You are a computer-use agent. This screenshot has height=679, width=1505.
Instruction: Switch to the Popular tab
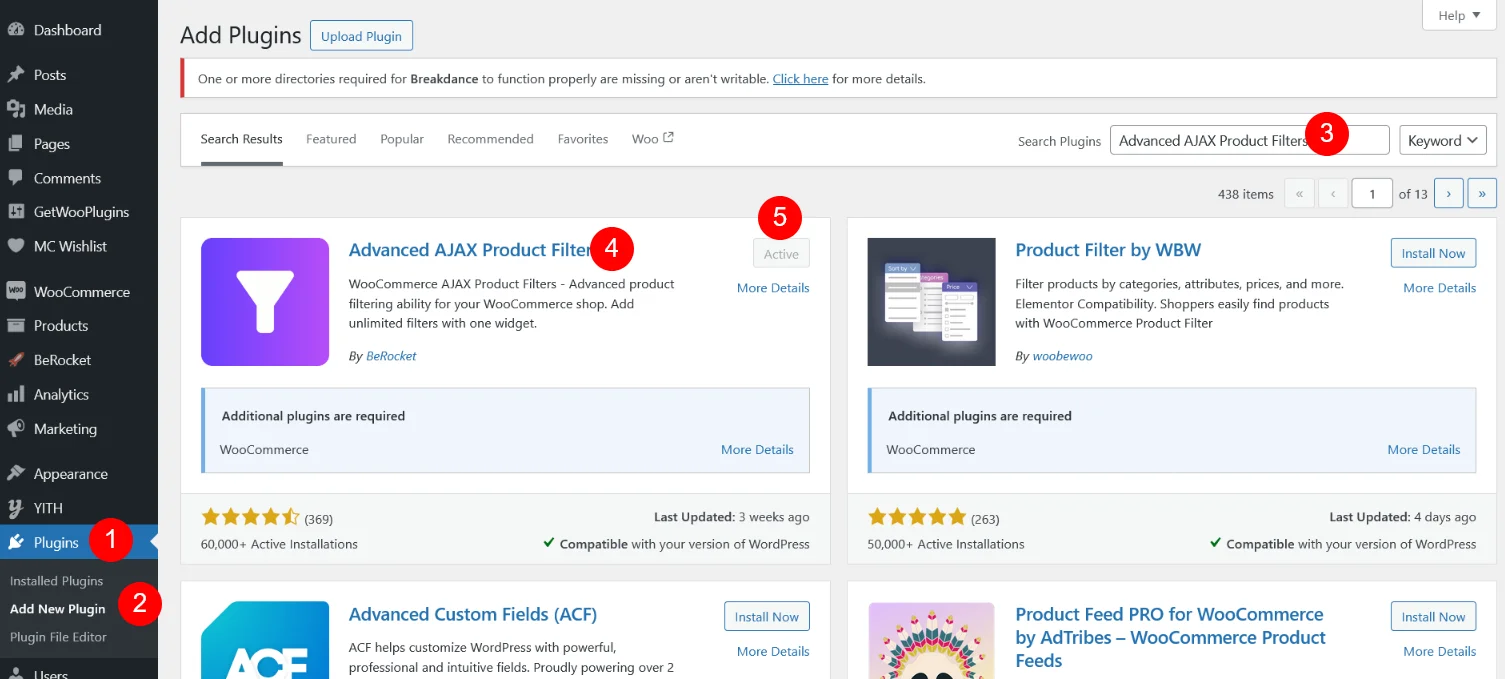point(402,139)
